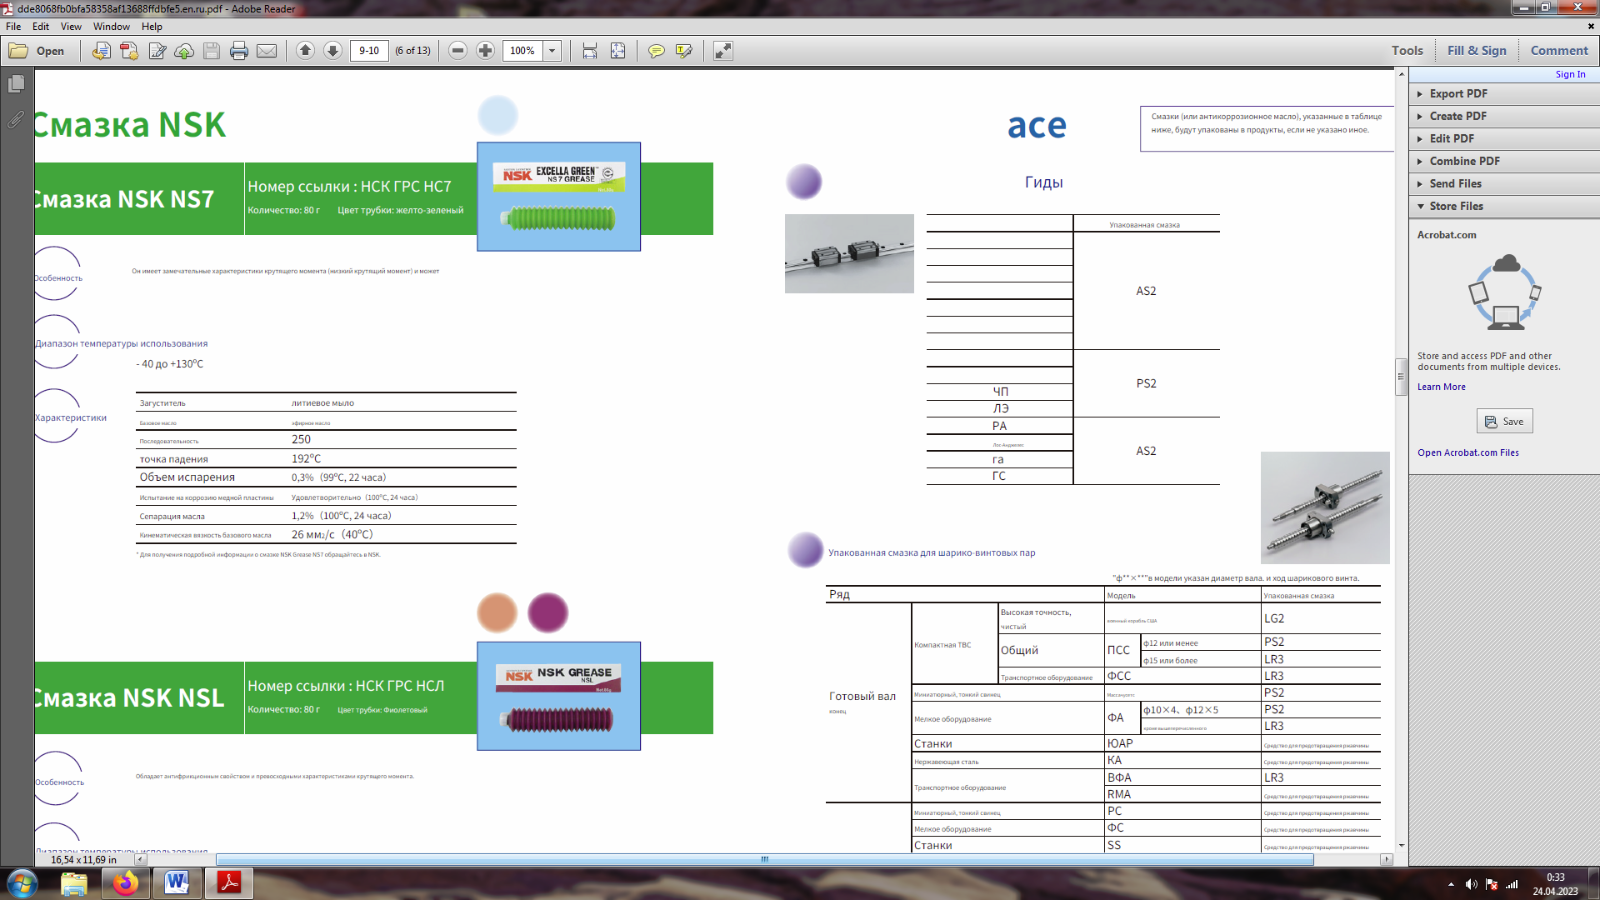This screenshot has width=1600, height=900.
Task: Click the convert file to PDF icon
Action: [x=101, y=51]
